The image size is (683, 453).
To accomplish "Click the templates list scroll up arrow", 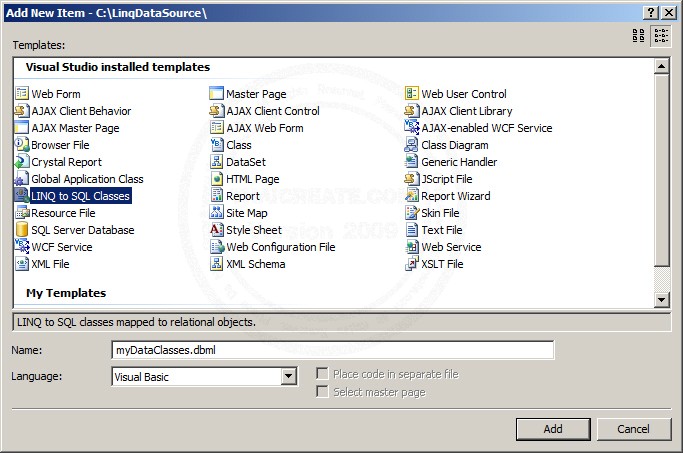I will tap(661, 67).
